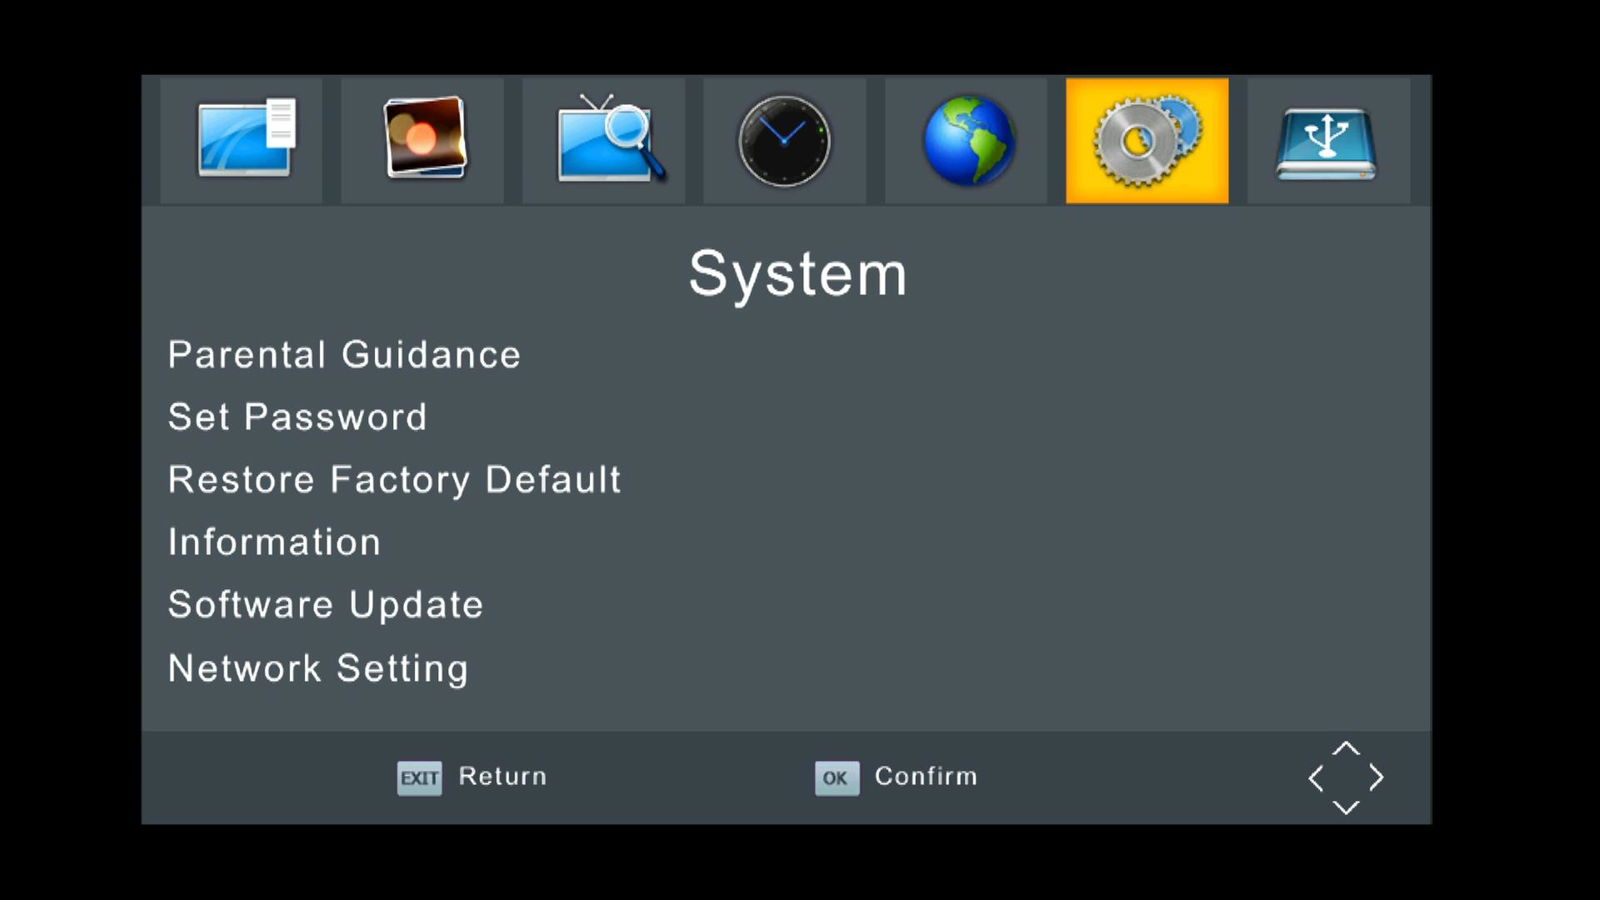Open the Program menu monitor icon
This screenshot has height=900, width=1600.
point(242,141)
